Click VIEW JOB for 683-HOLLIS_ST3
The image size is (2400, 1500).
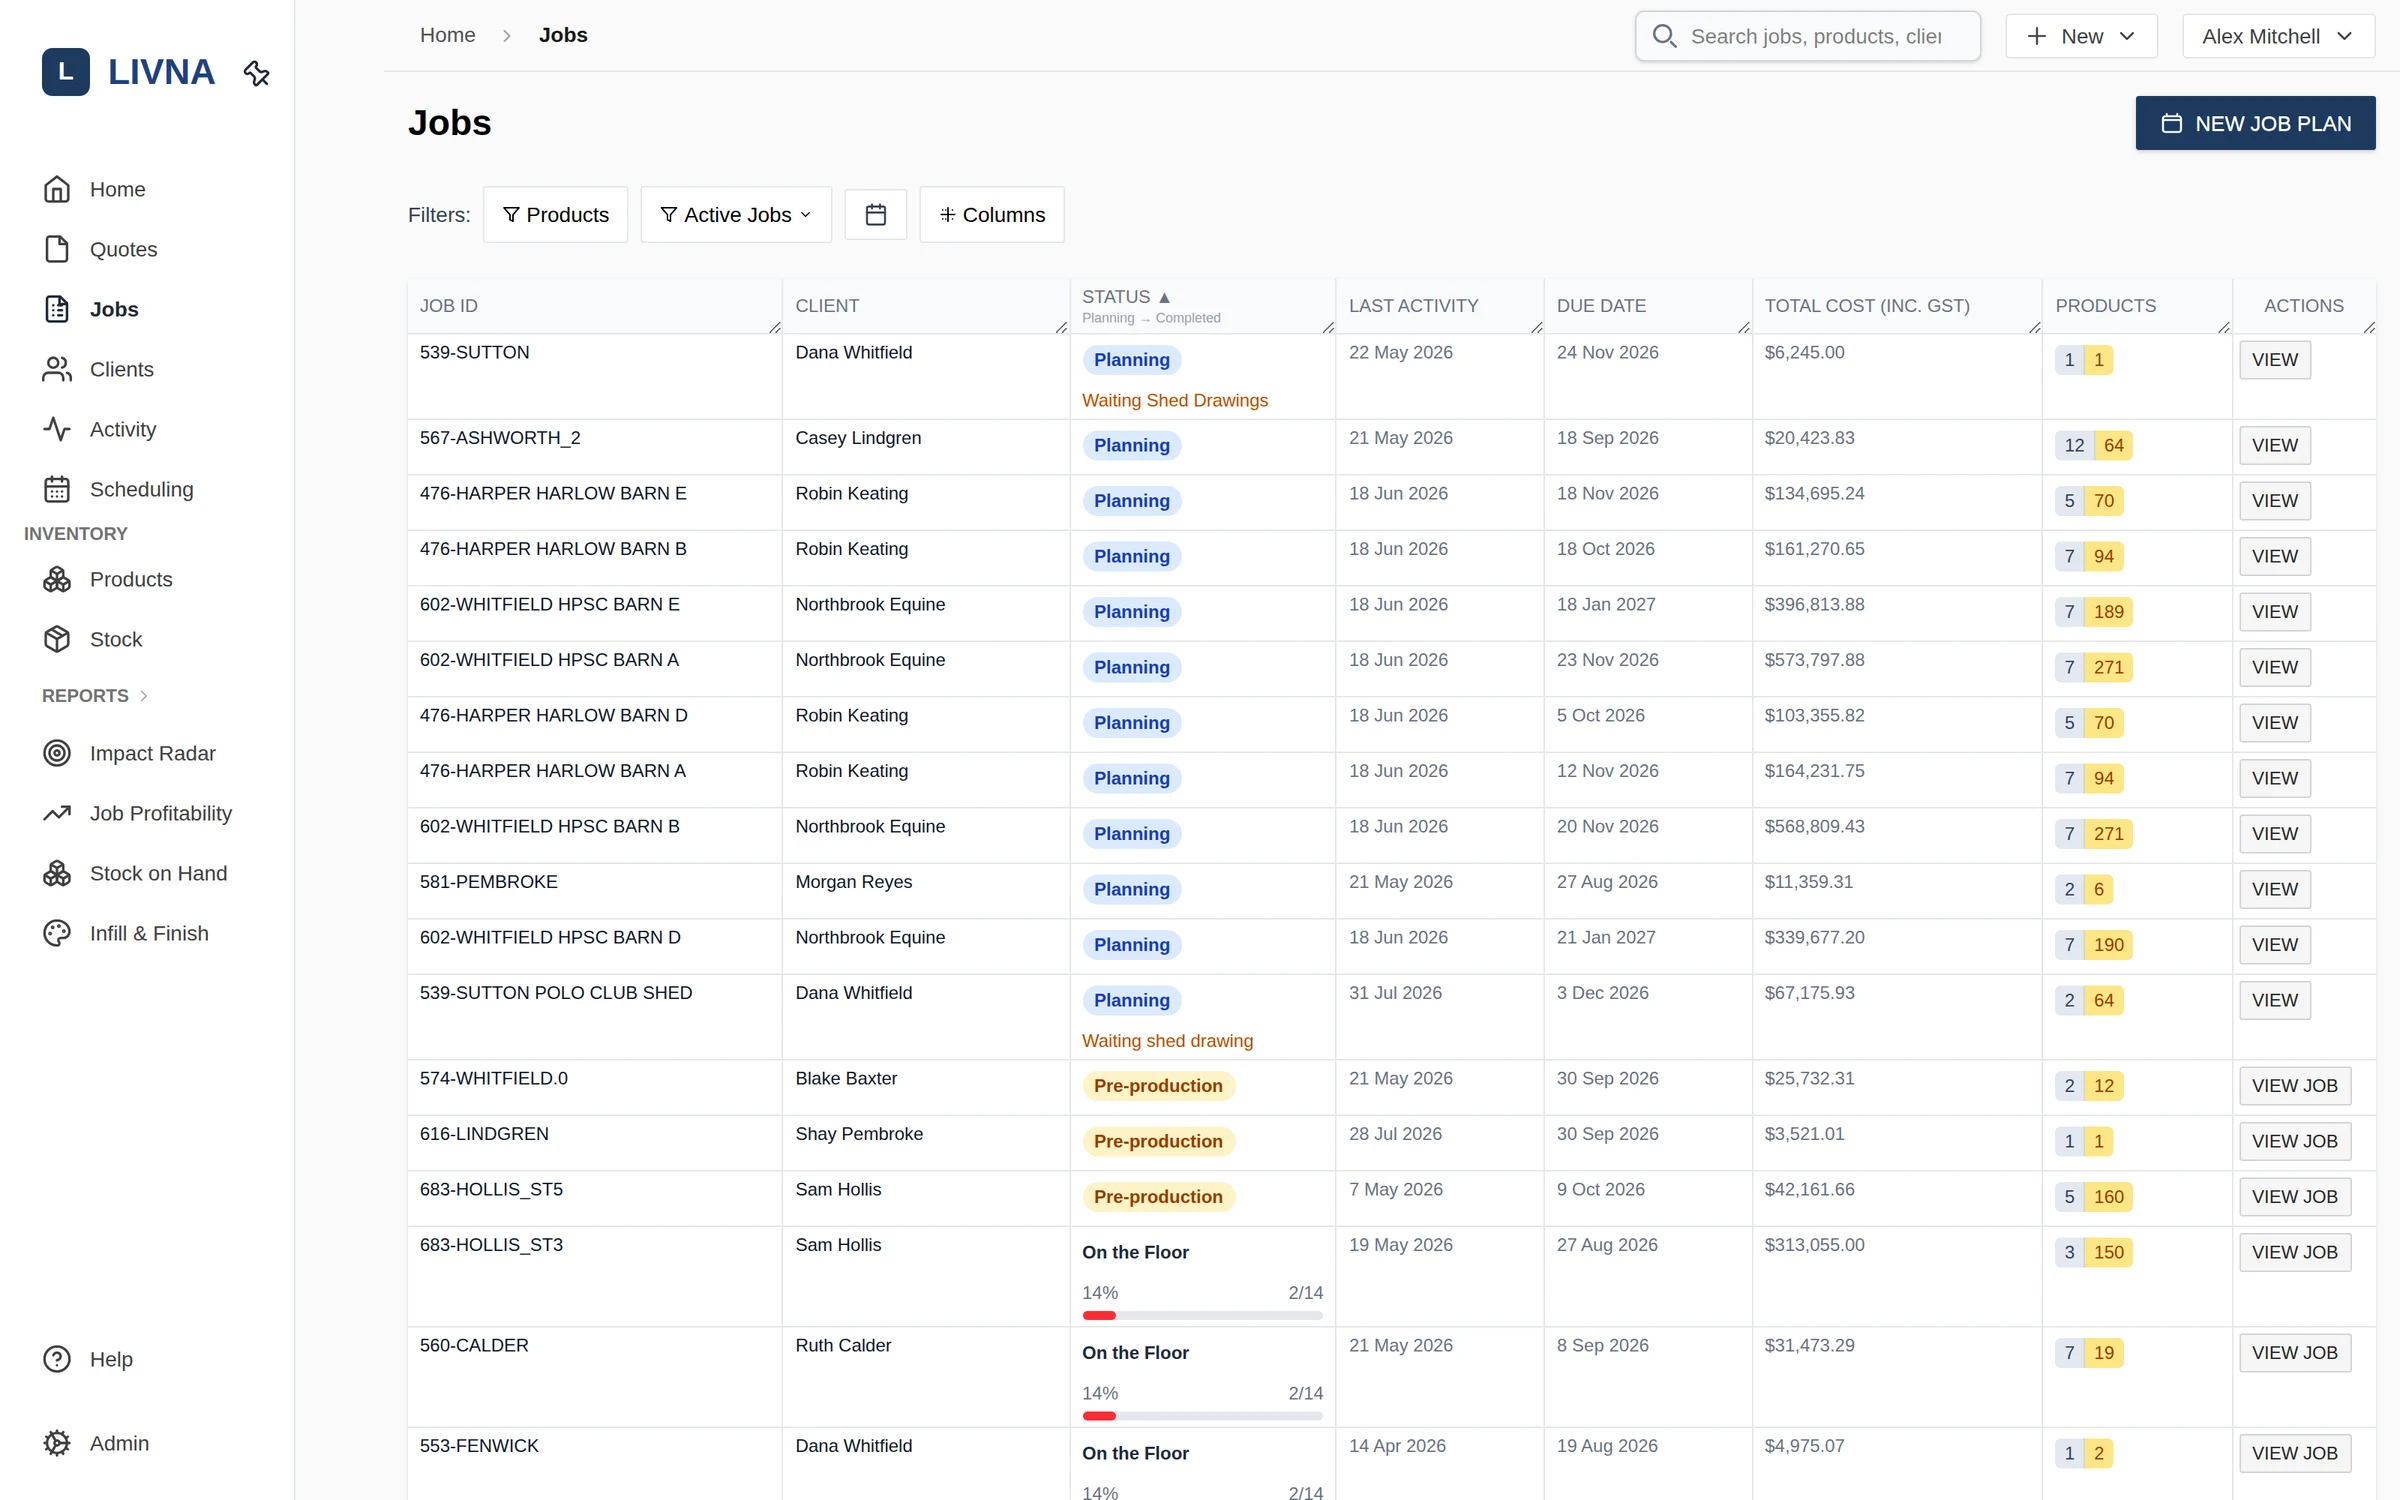click(x=2295, y=1252)
